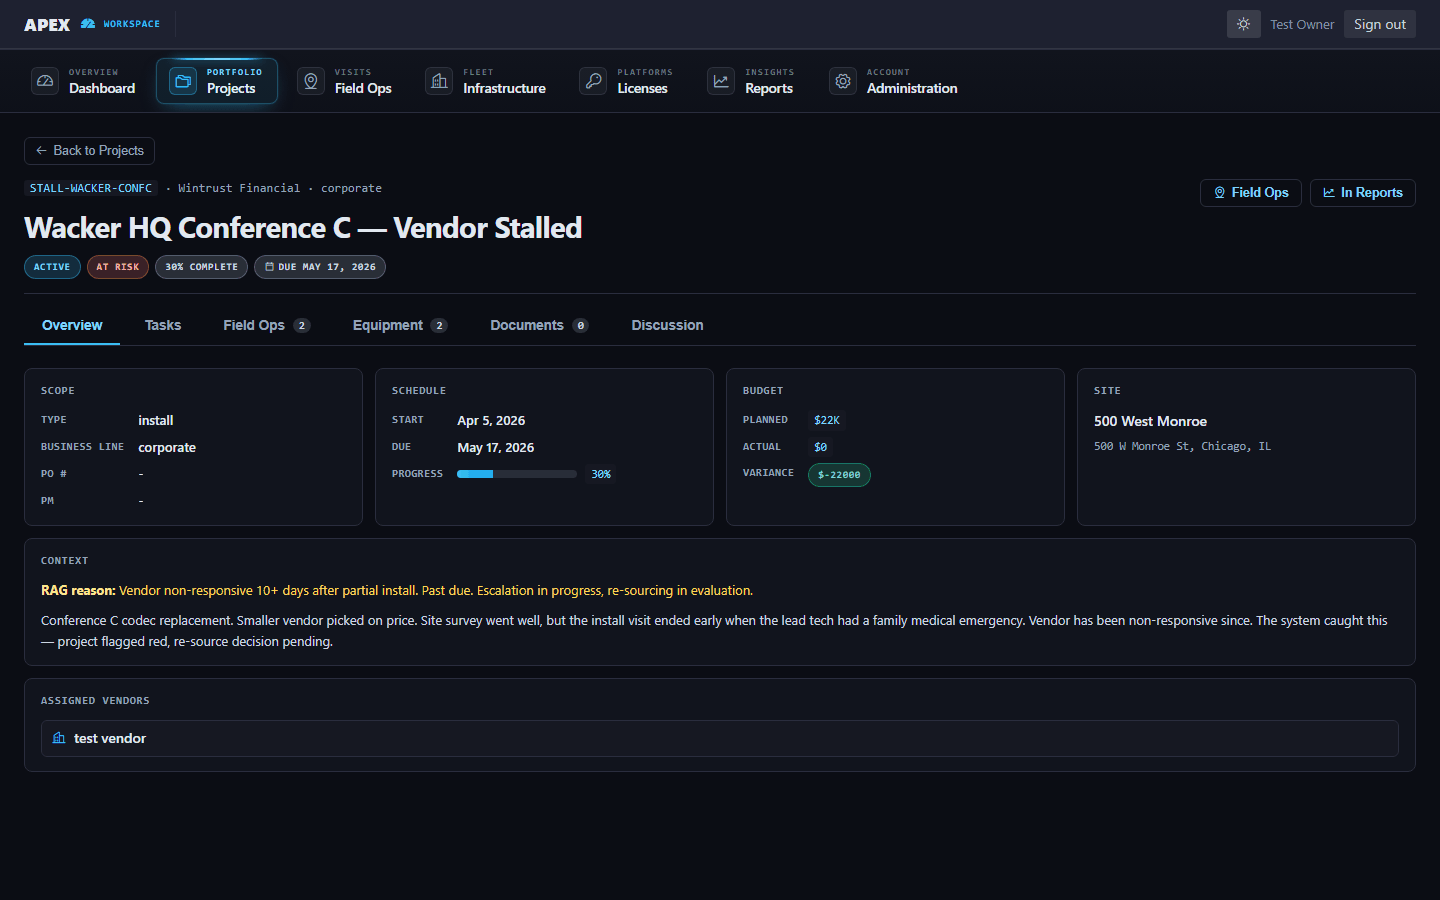Click the Administration gear icon

[843, 81]
